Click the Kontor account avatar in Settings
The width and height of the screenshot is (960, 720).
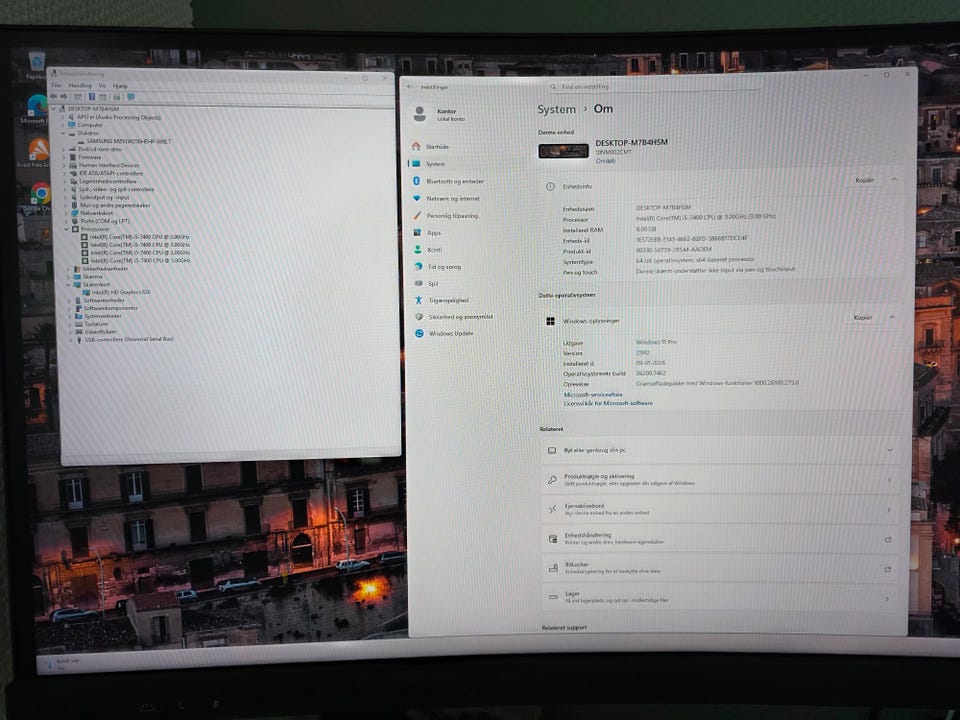419,114
